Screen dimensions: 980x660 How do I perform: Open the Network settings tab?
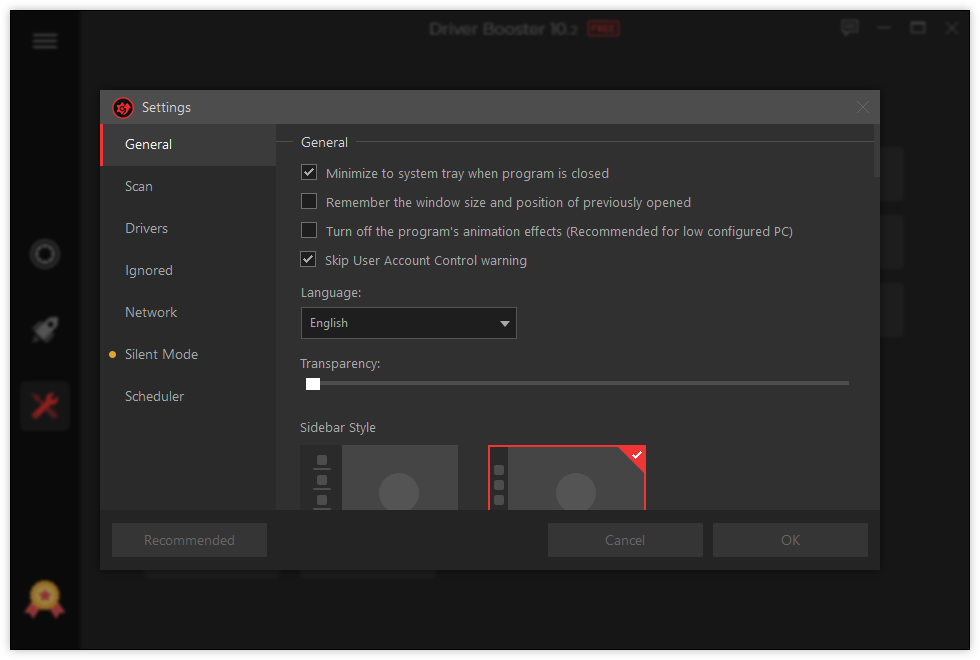(188, 312)
